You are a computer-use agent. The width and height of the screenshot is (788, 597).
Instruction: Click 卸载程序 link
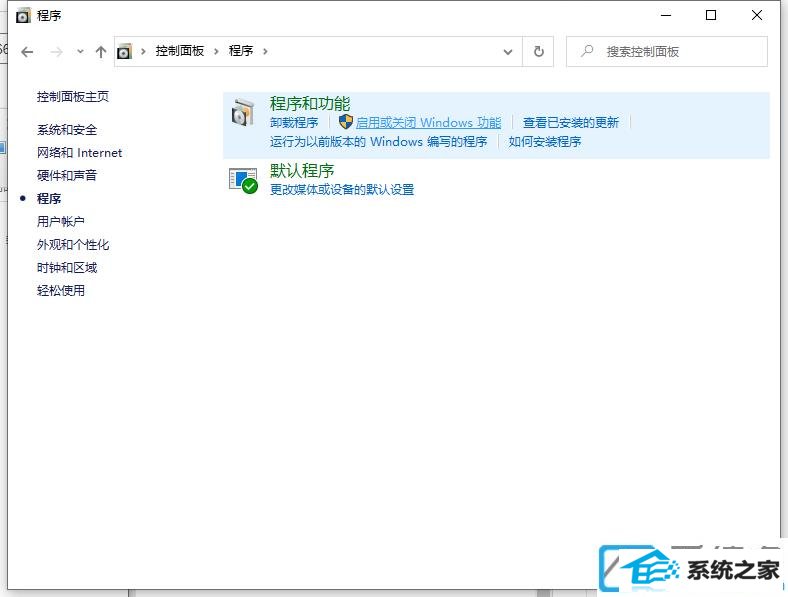click(x=294, y=123)
